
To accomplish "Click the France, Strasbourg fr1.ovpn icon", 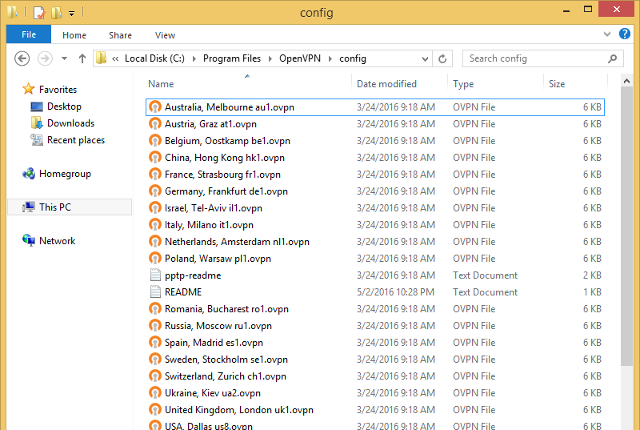I will point(155,174).
